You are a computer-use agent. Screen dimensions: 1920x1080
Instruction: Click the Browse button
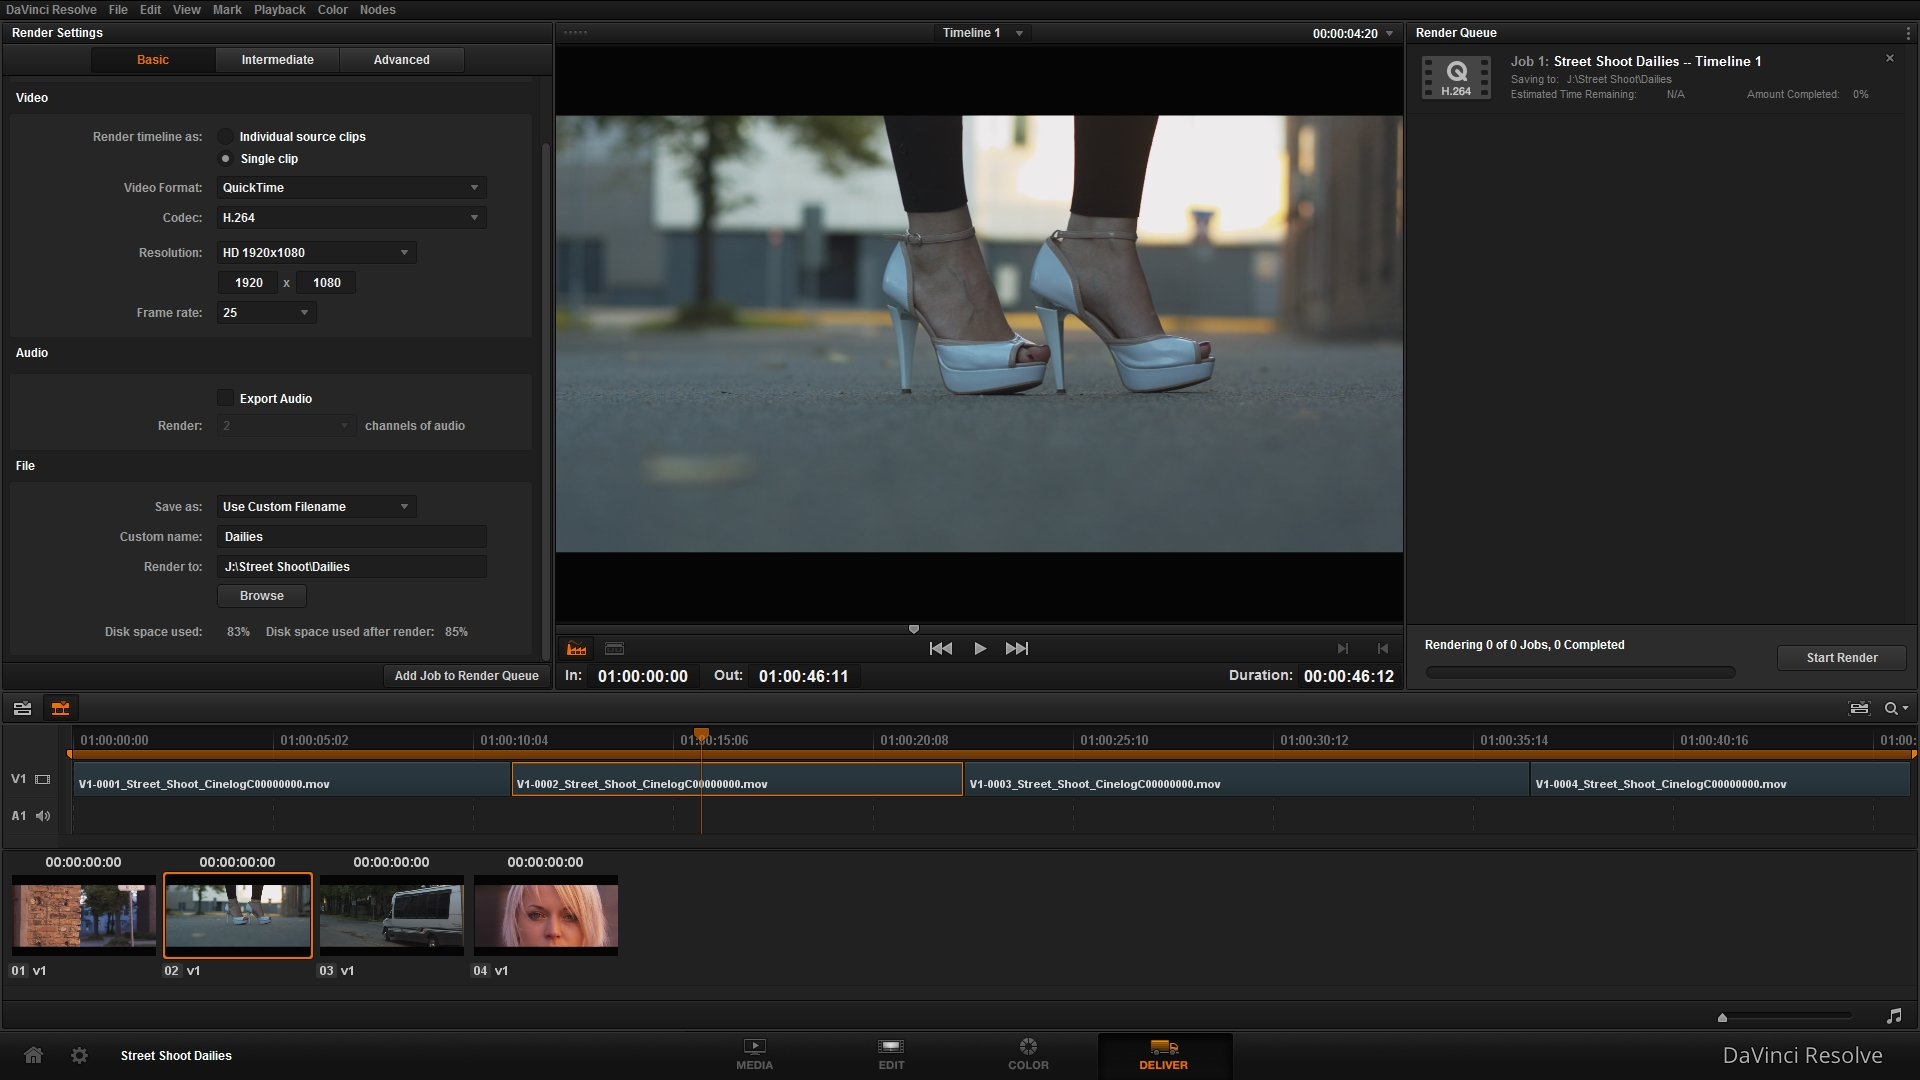pyautogui.click(x=262, y=595)
